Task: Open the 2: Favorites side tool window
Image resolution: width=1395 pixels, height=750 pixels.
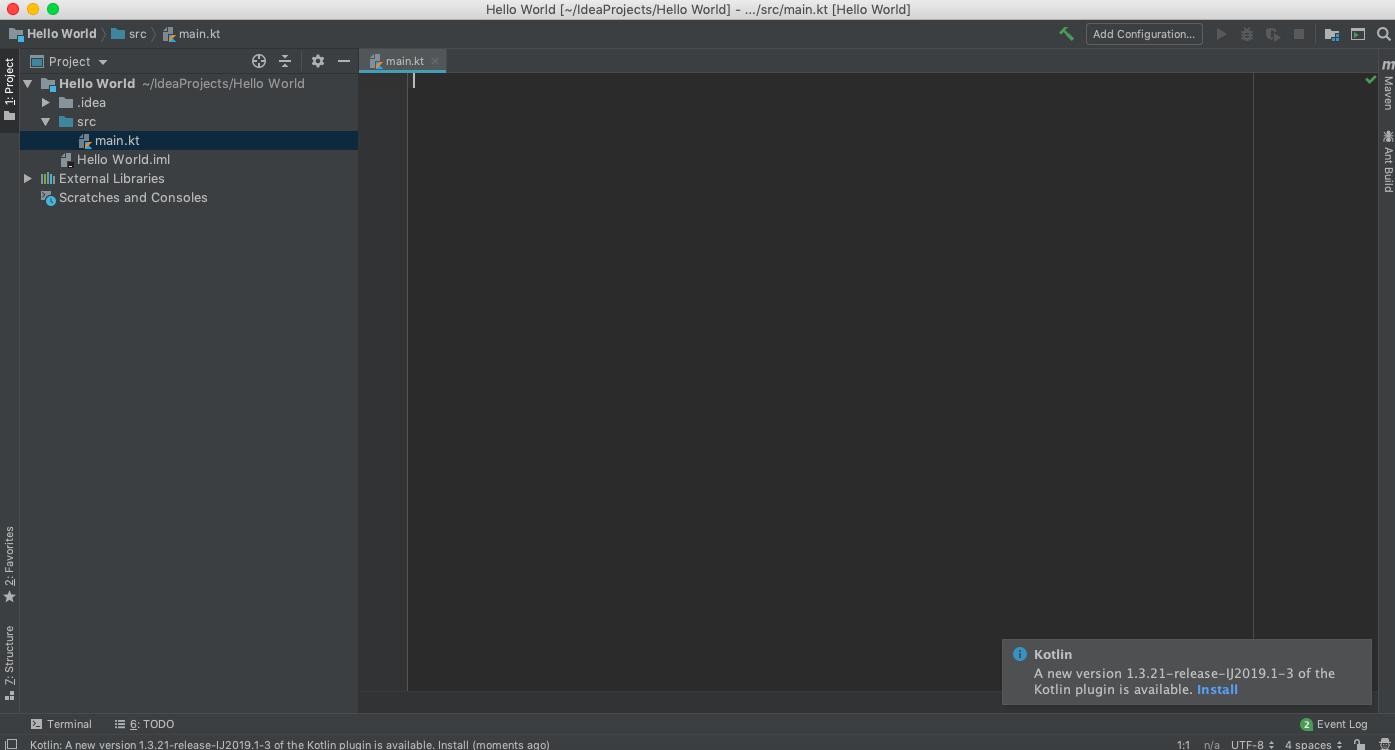Action: pos(10,565)
